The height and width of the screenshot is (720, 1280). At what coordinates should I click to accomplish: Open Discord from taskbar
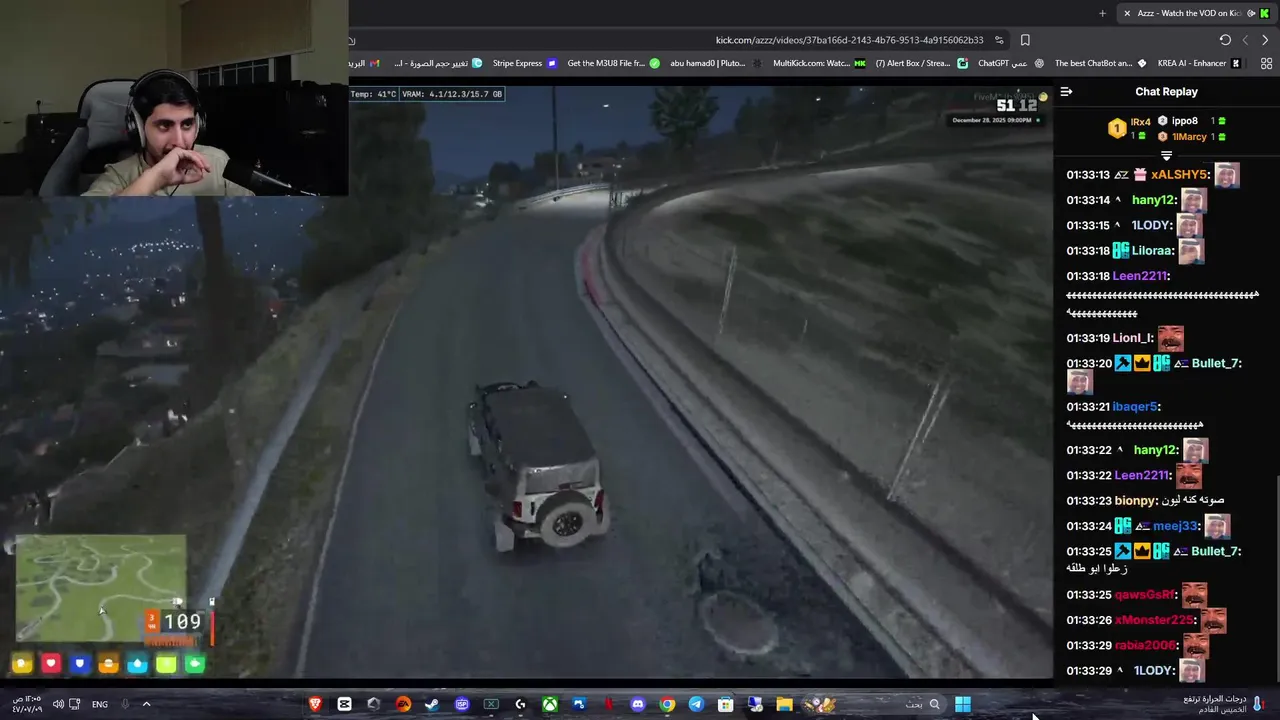638,704
